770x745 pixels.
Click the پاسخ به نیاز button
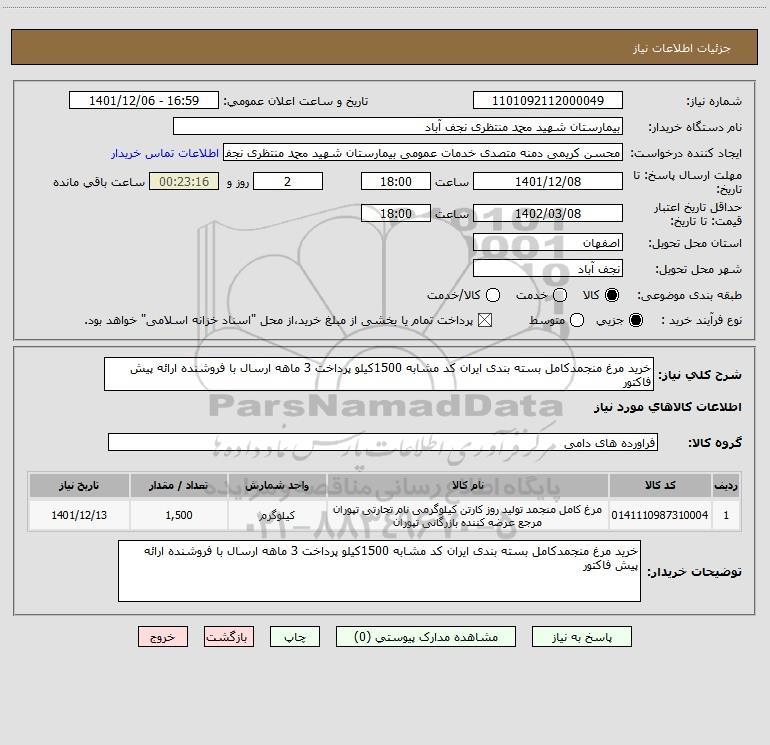[581, 636]
